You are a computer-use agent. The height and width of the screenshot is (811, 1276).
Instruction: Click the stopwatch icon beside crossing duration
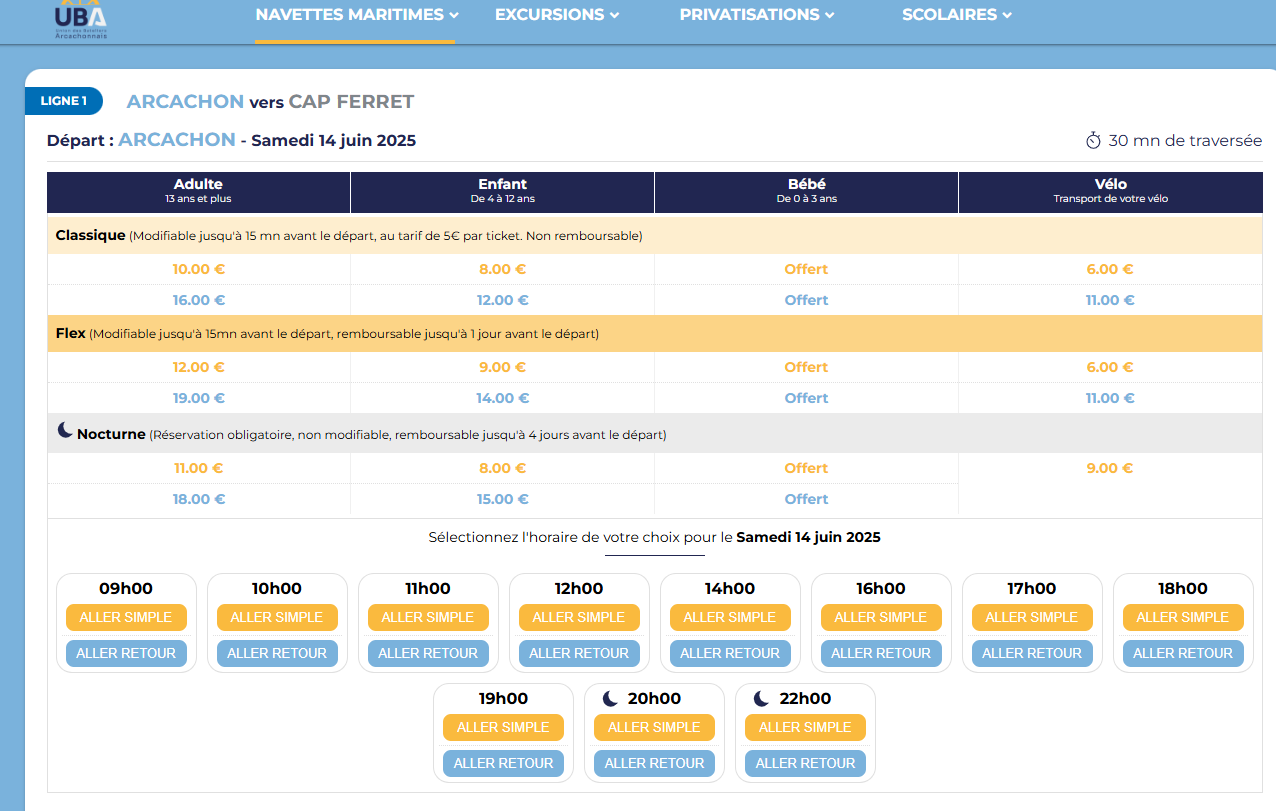point(1093,141)
